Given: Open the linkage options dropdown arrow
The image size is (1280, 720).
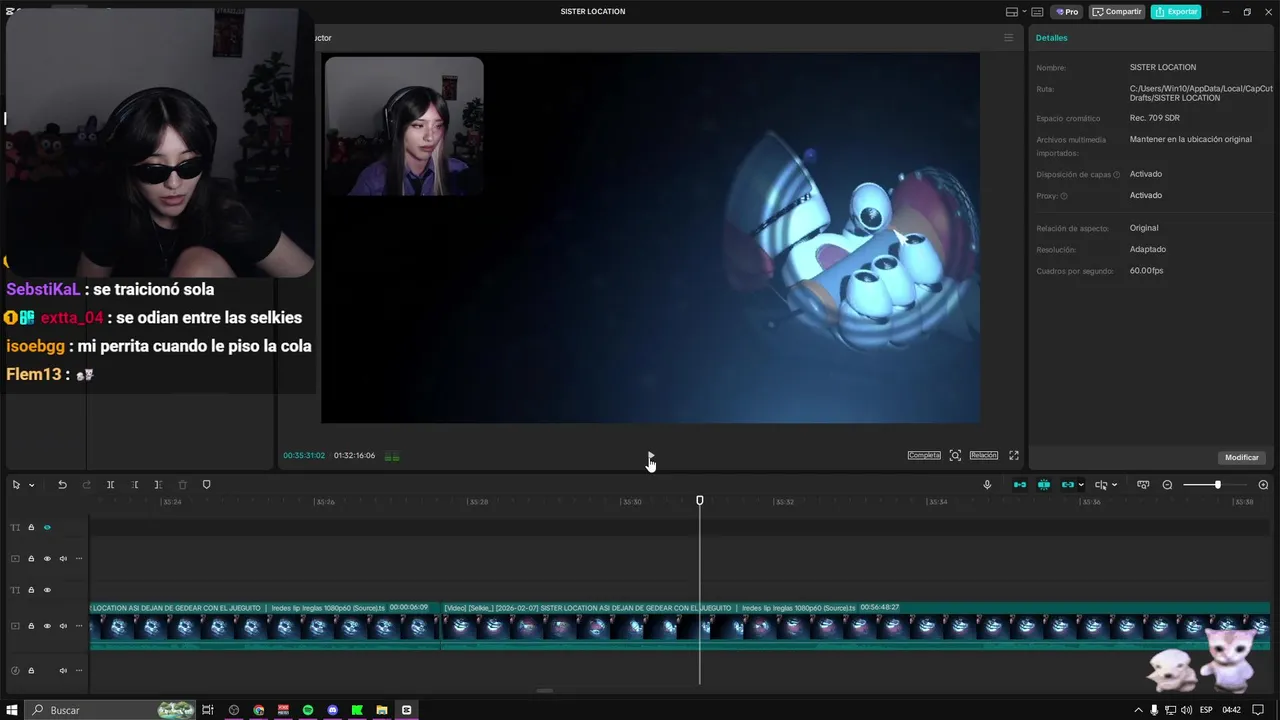Looking at the screenshot, I should [x=1081, y=485].
